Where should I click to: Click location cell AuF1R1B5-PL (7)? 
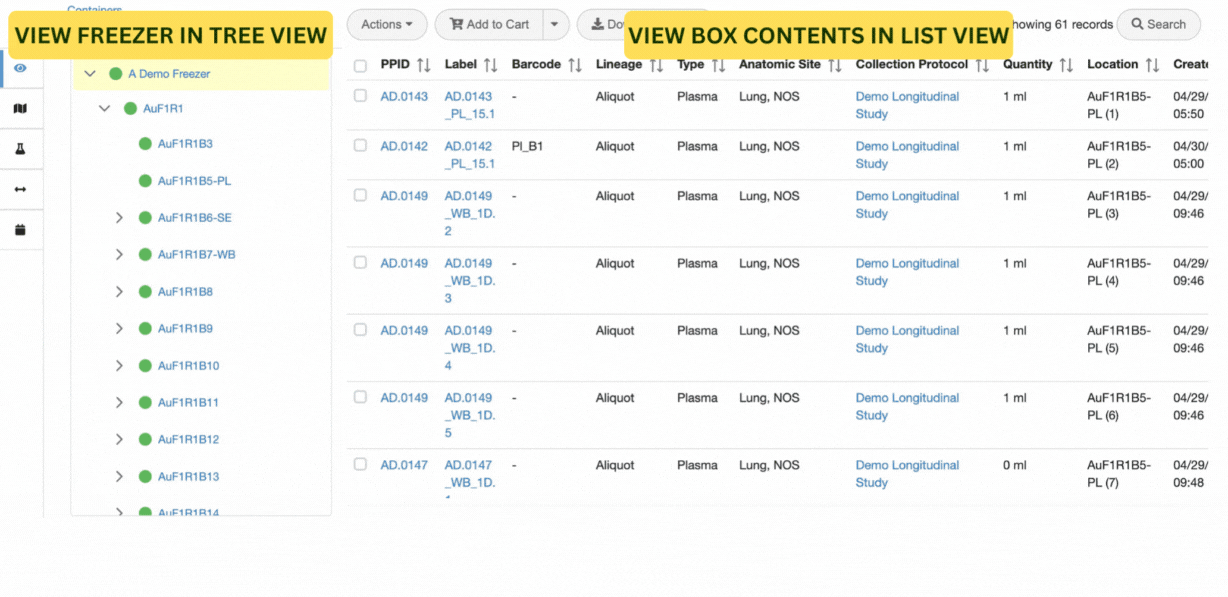point(1119,473)
